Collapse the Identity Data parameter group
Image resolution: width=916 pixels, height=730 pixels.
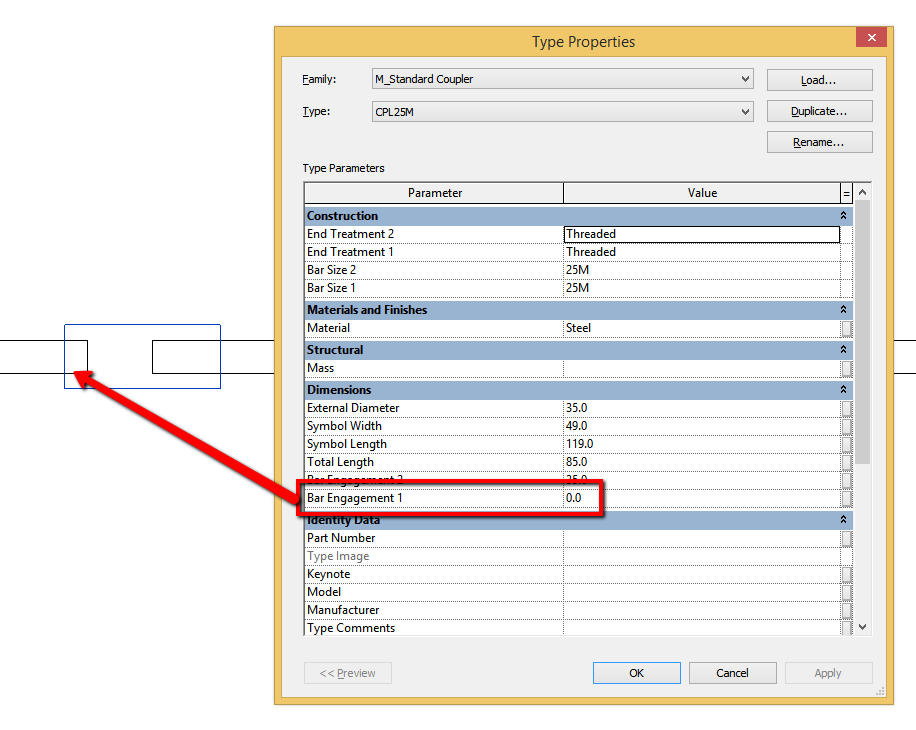pos(843,519)
